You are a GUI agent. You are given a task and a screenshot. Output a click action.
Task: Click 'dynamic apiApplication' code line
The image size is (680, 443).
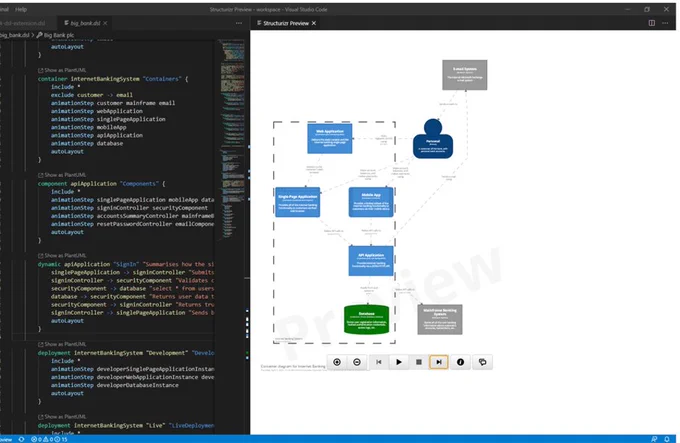coord(126,264)
